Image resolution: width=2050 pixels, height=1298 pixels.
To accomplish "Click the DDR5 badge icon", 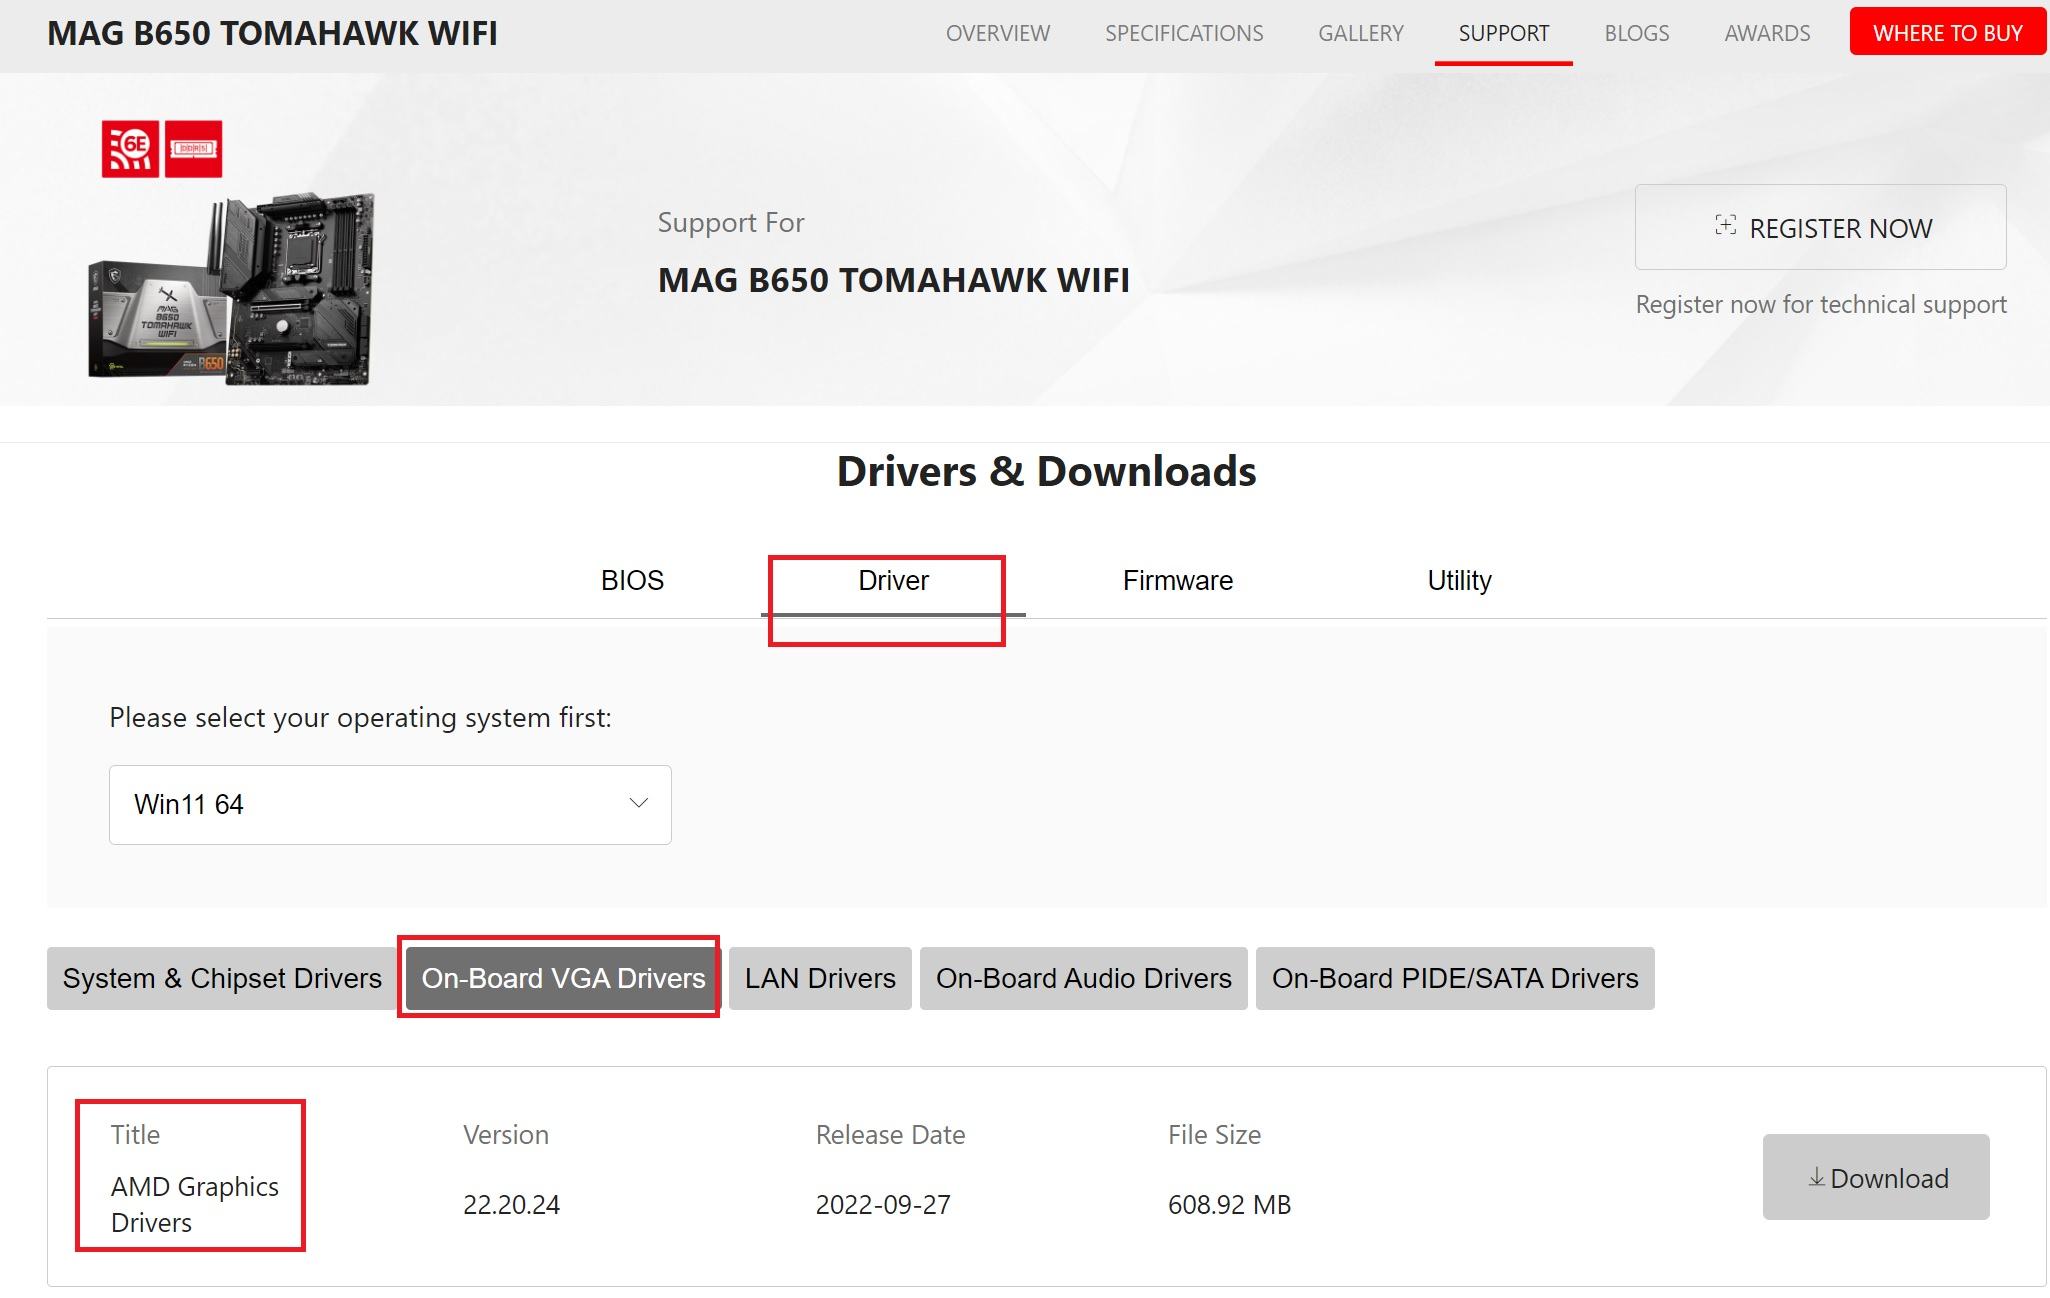I will (193, 149).
